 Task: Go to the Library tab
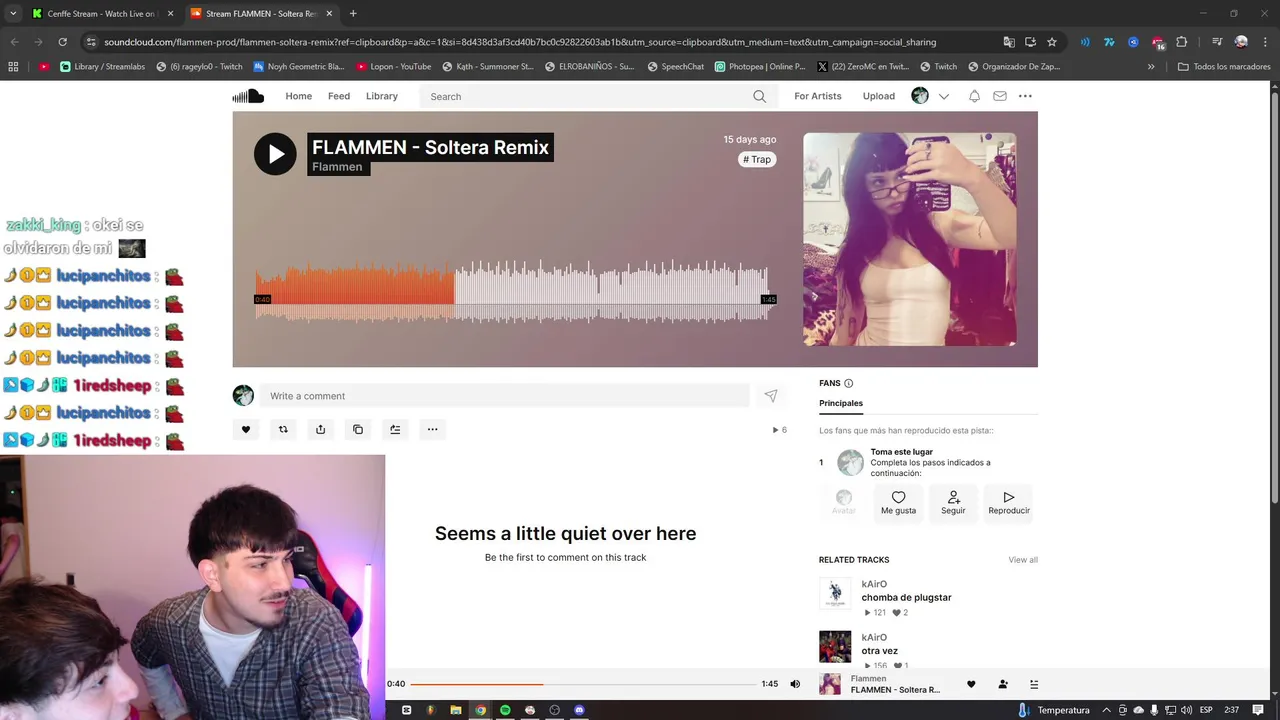381,96
